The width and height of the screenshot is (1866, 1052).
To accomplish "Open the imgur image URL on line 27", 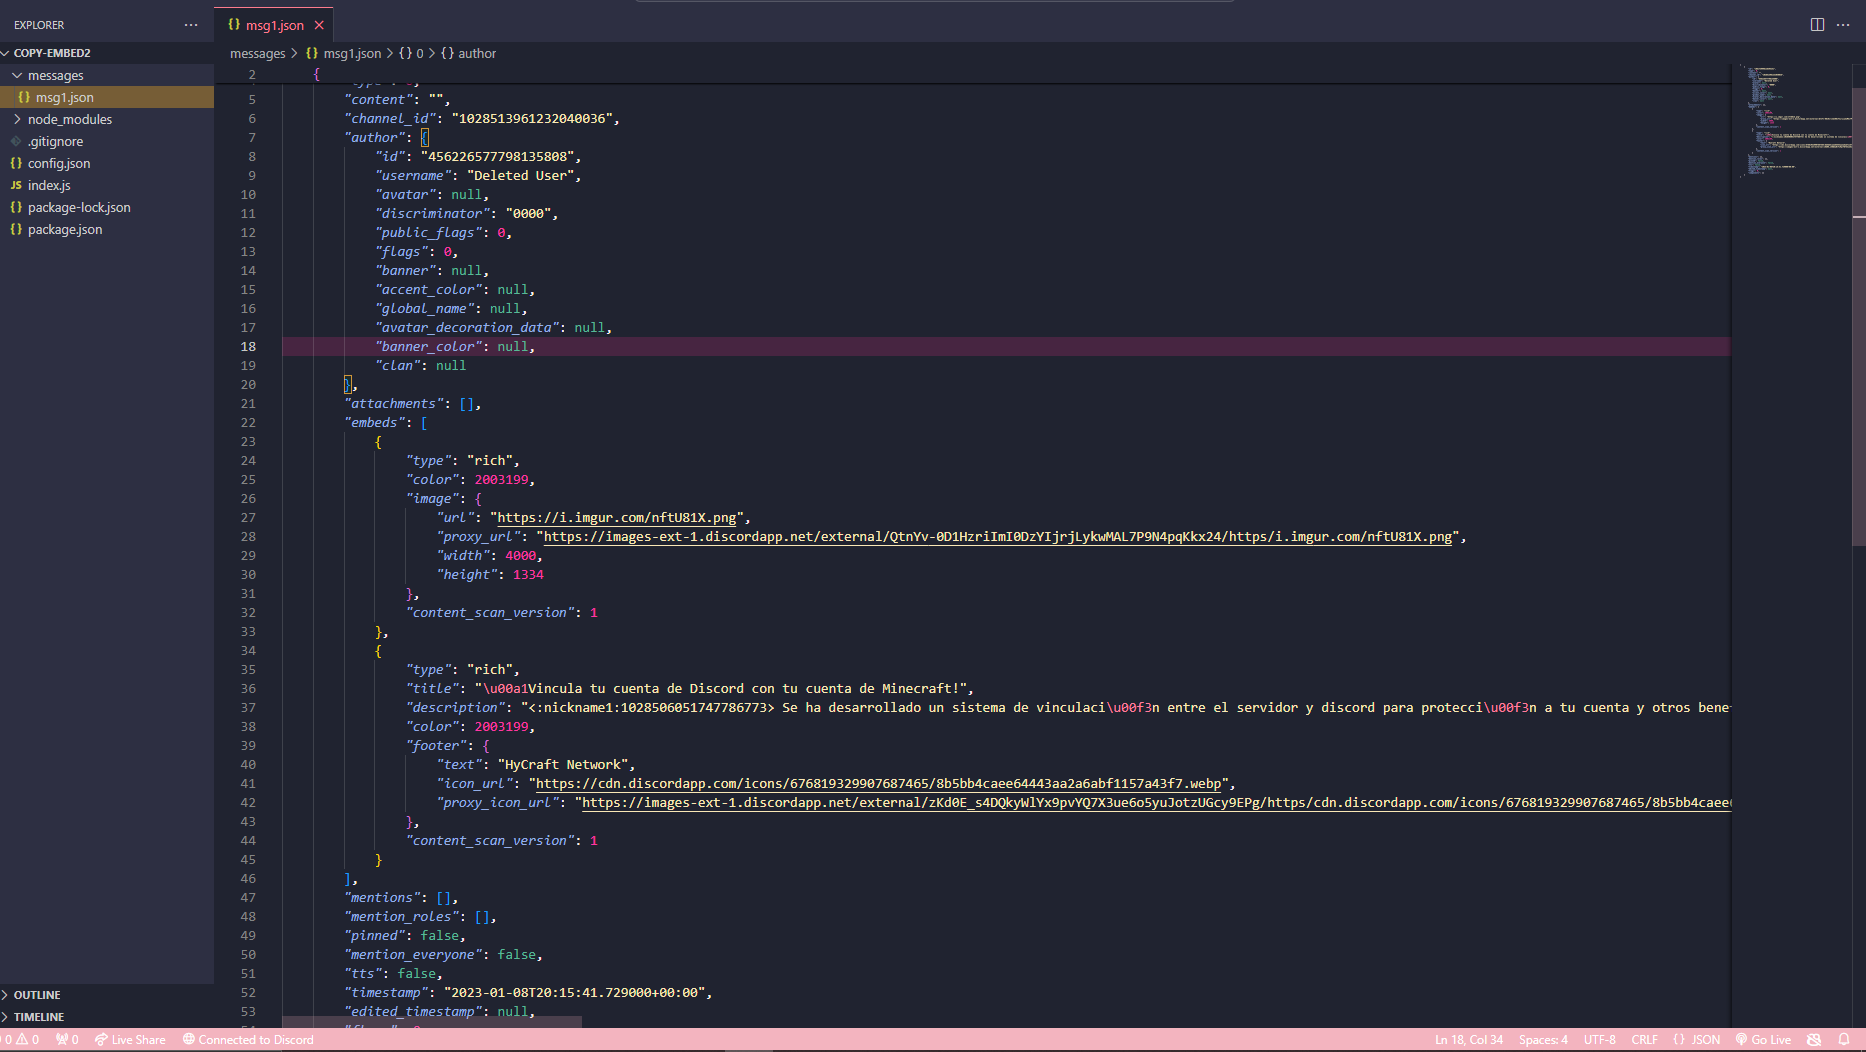I will 617,518.
